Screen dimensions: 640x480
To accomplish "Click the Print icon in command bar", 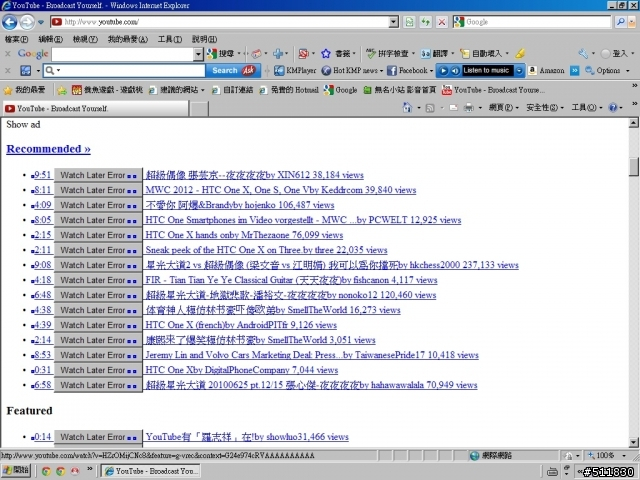I will click(469, 108).
